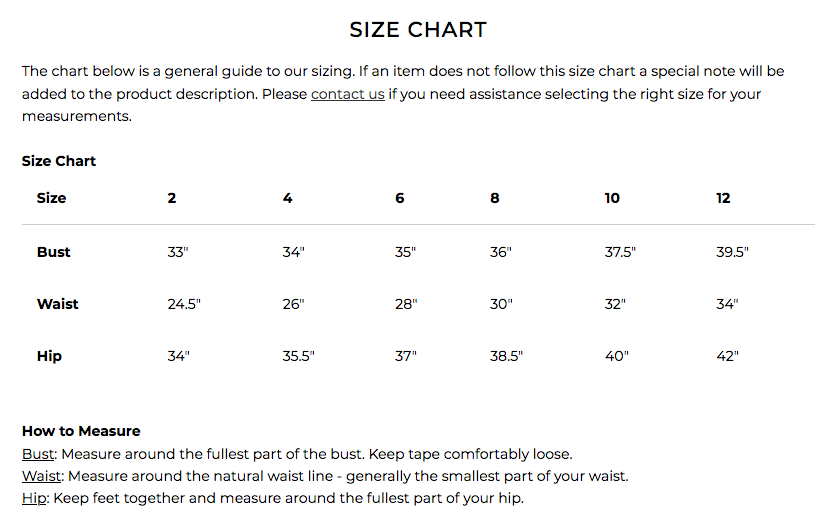Select the size 2 column header
The height and width of the screenshot is (520, 828).
172,198
